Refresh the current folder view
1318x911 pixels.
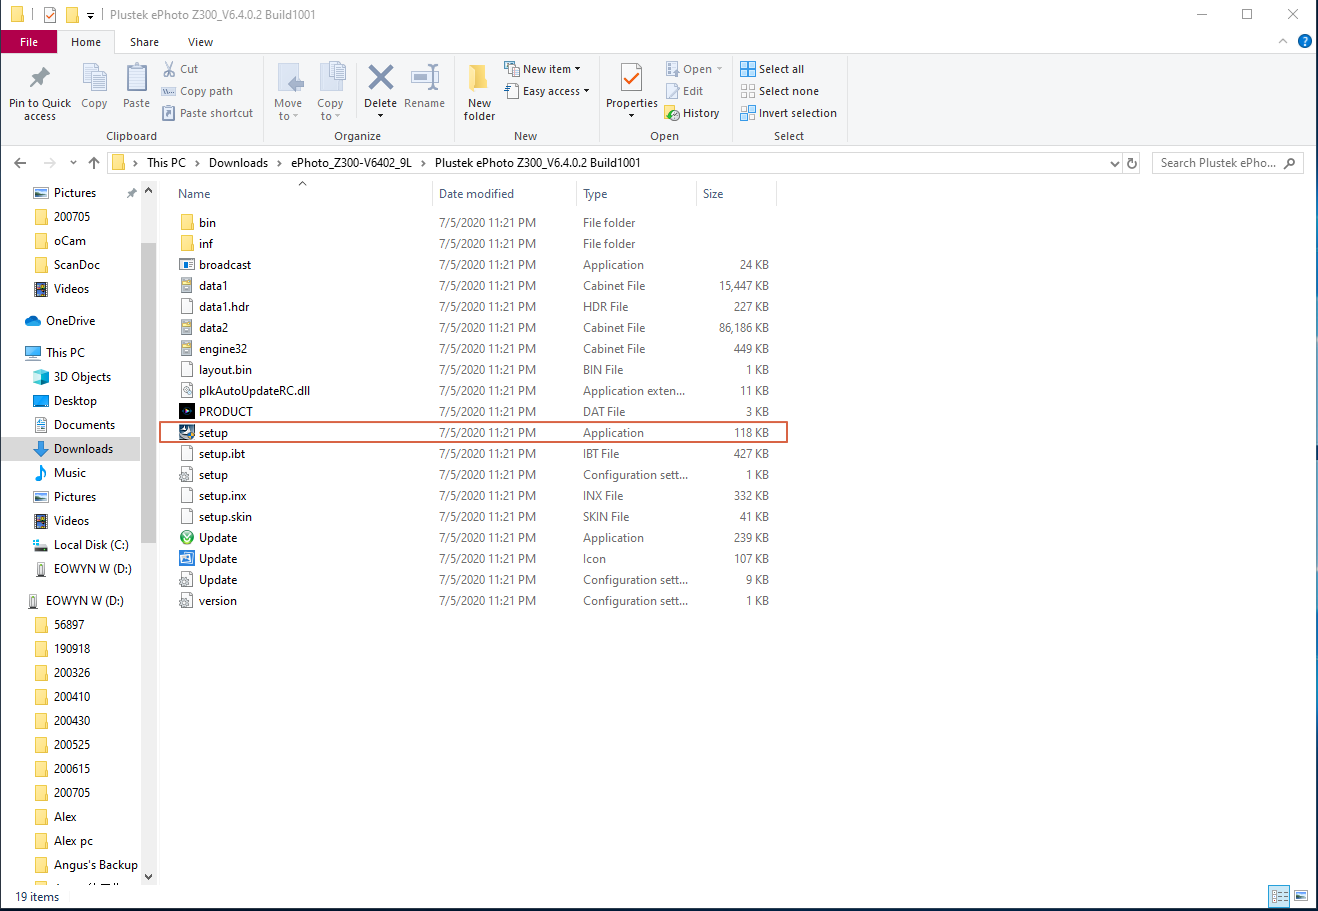[x=1132, y=163]
